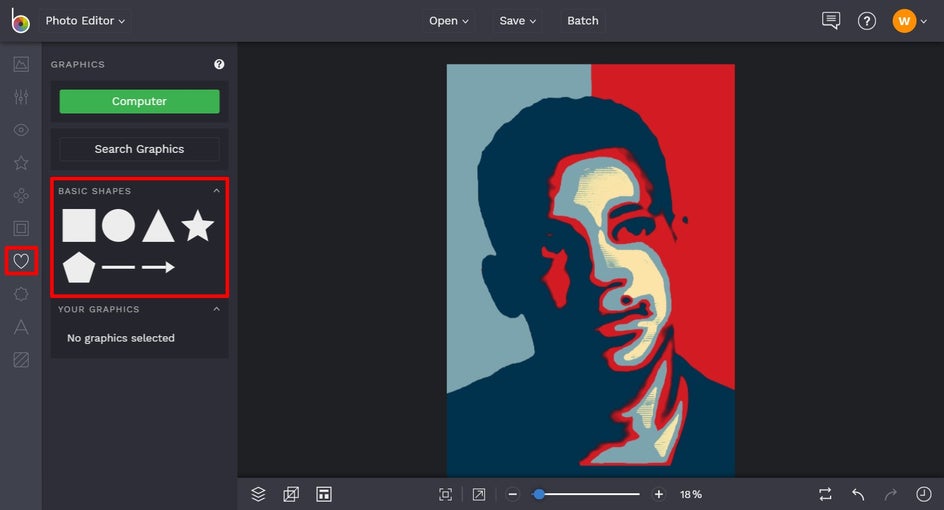Viewport: 944px width, 510px height.
Task: Add the line basic shape
Action: (119, 267)
